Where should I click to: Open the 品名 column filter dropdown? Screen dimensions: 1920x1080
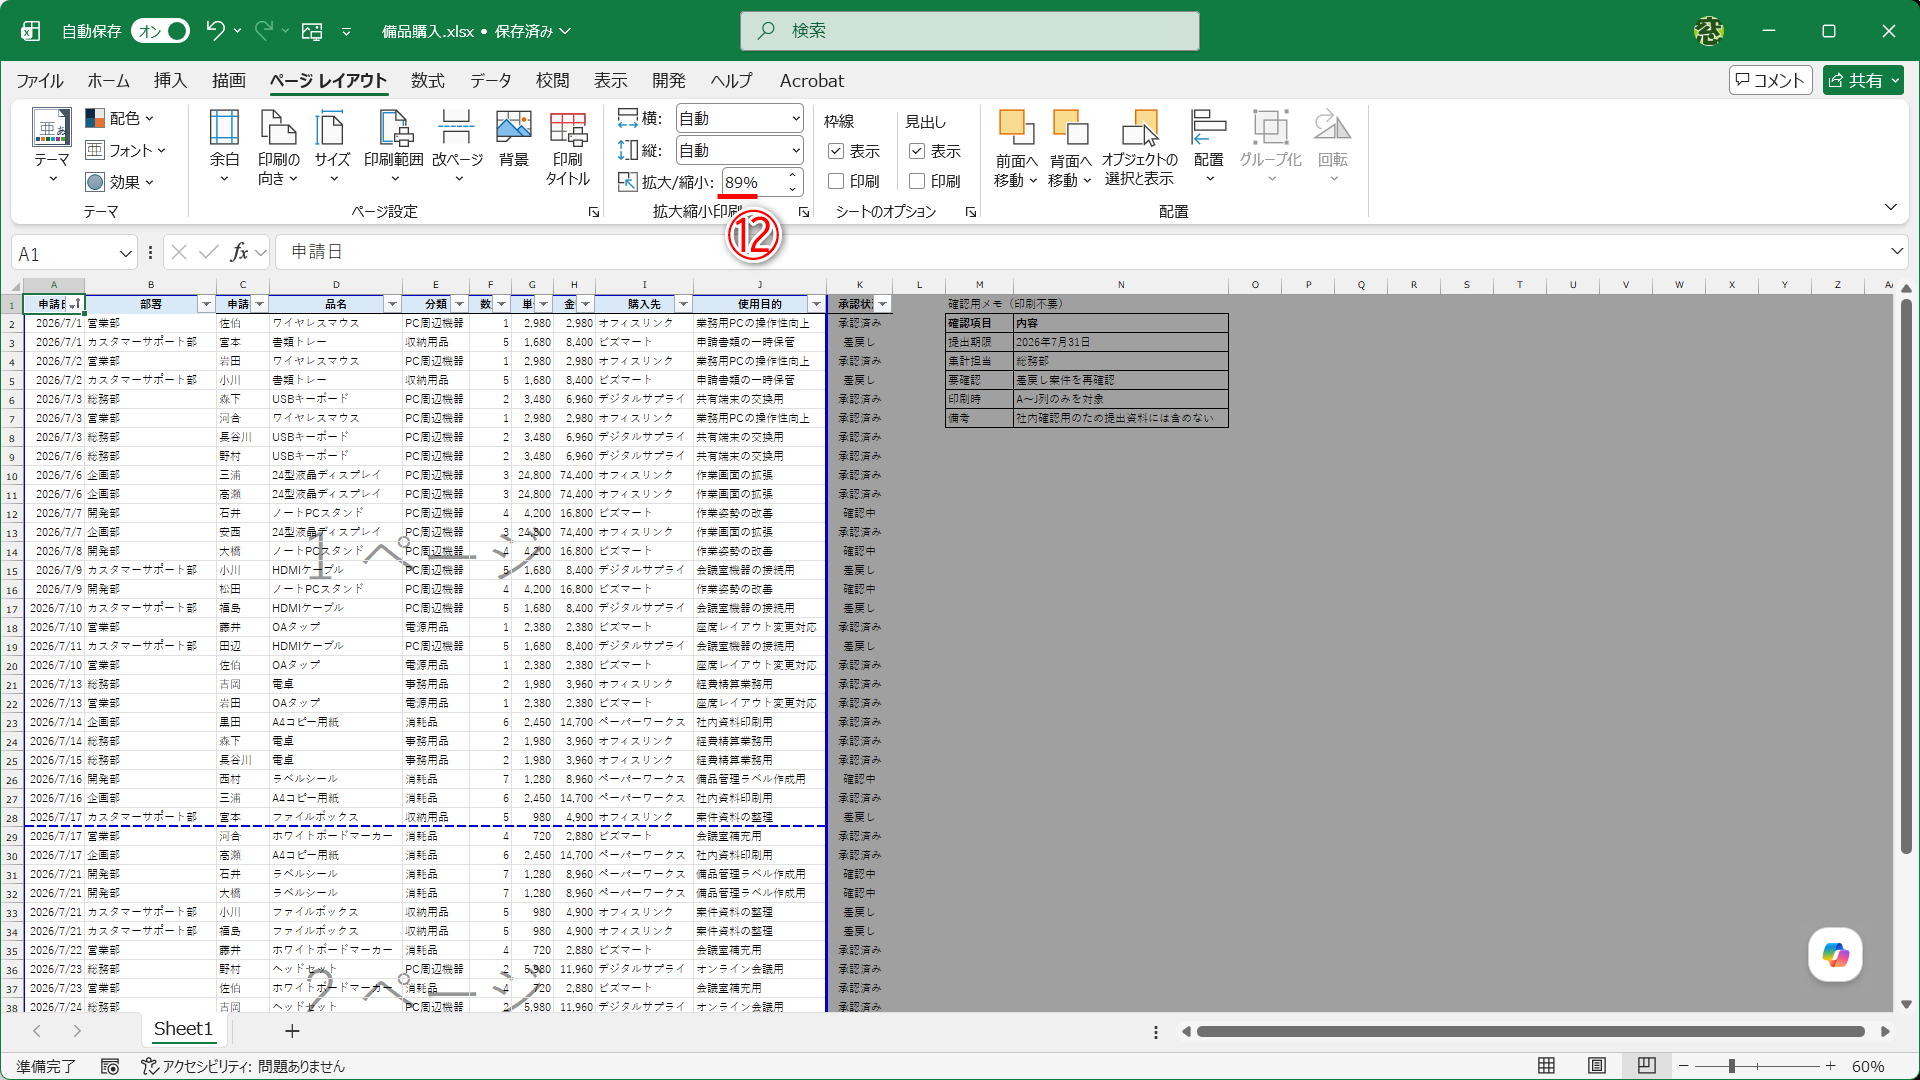click(392, 304)
